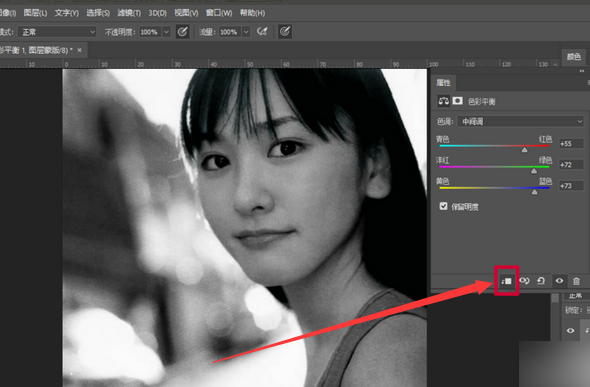Switch to the 颜色 panel tab
This screenshot has height=387, width=590.
pos(574,57)
